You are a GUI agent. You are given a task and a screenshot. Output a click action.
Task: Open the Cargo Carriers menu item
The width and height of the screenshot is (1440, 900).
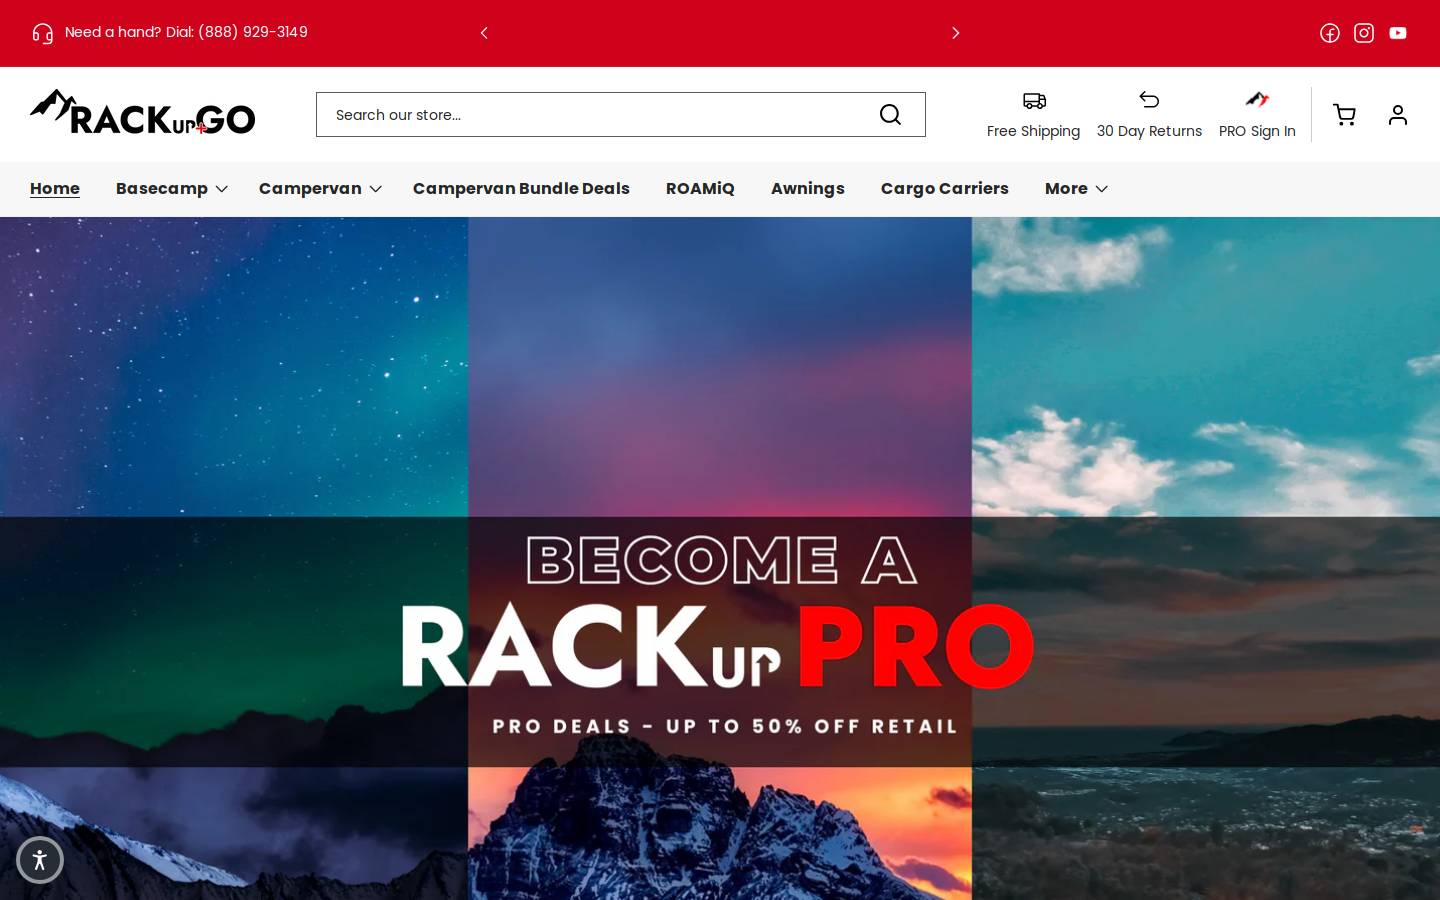pyautogui.click(x=945, y=188)
